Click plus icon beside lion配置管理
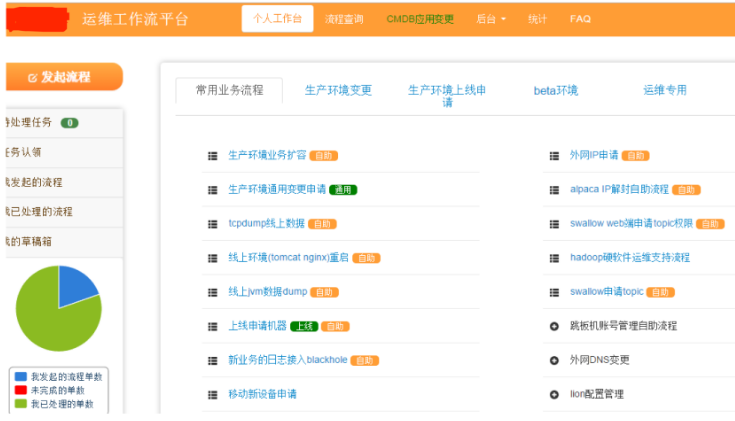The width and height of the screenshot is (735, 421). pos(554,394)
